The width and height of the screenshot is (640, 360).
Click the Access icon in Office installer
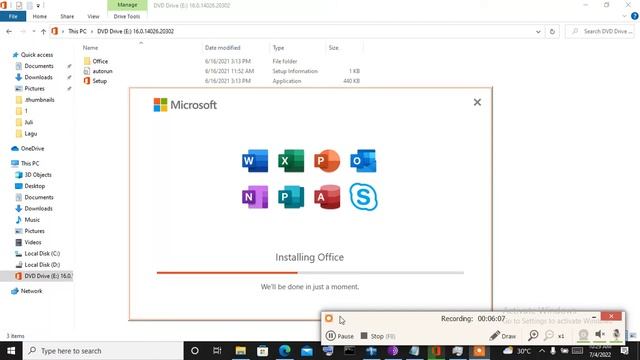click(327, 197)
